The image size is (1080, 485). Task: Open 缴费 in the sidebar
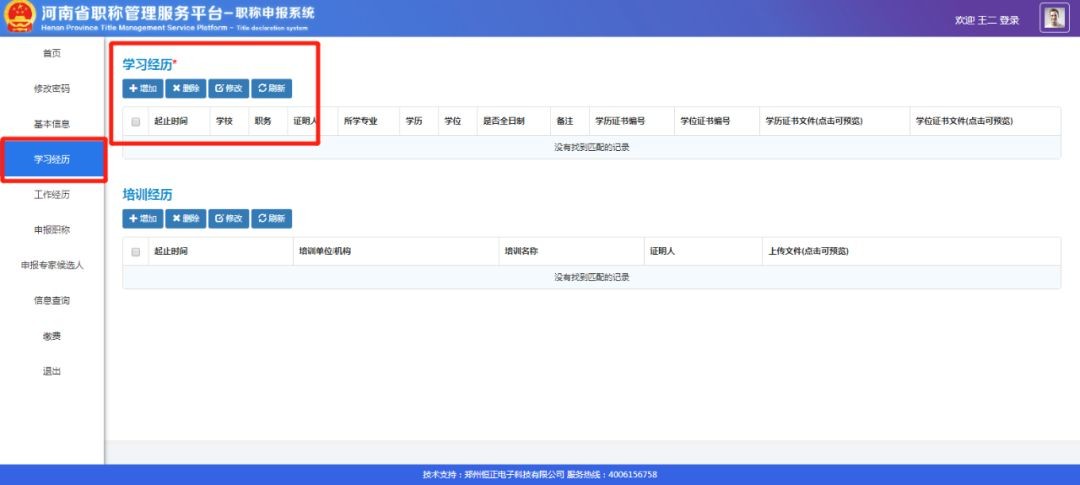click(x=52, y=336)
